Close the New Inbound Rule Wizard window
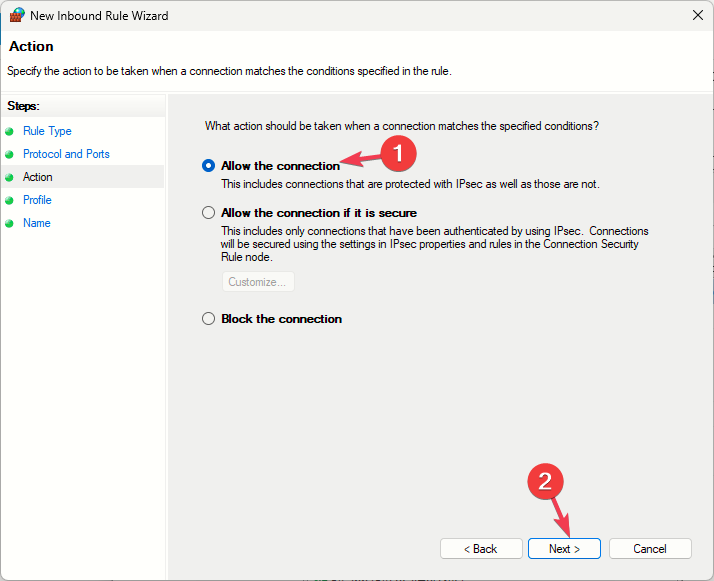 pos(697,15)
